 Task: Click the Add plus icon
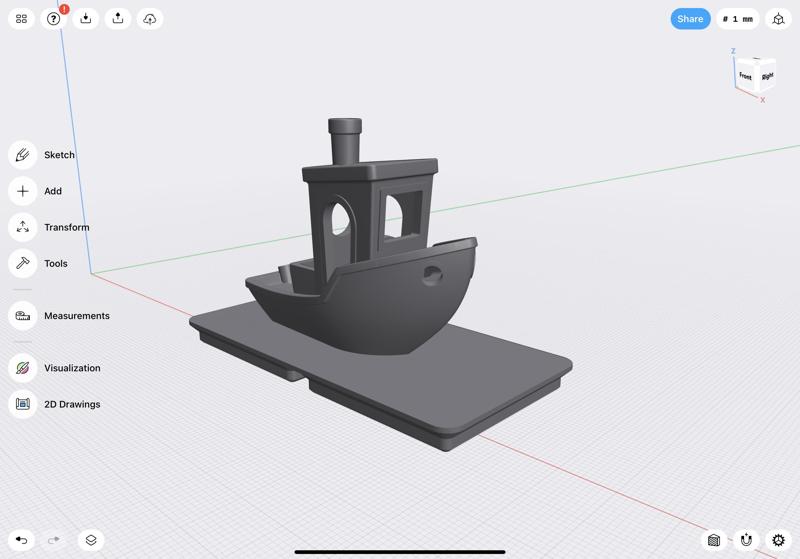pos(22,191)
